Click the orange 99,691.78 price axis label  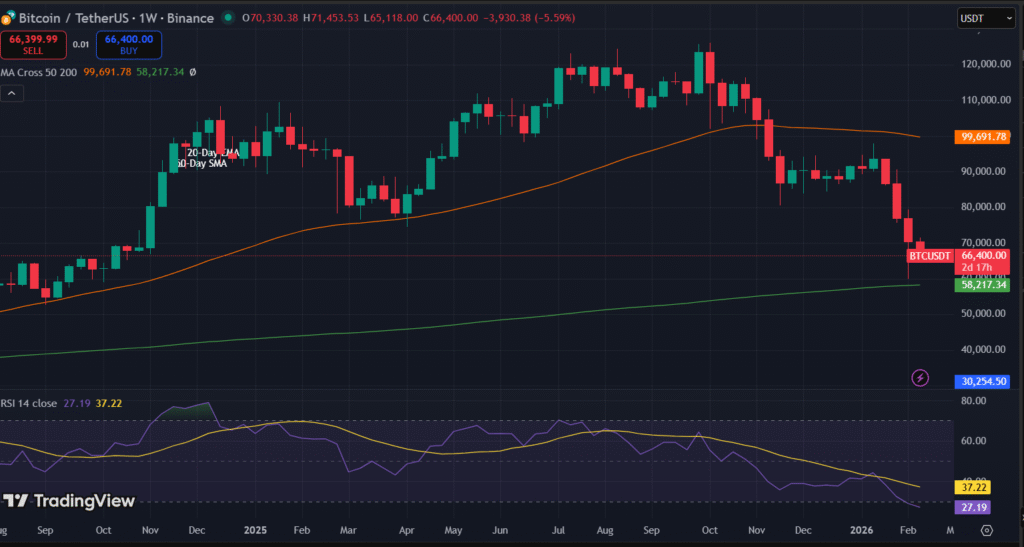tap(982, 137)
